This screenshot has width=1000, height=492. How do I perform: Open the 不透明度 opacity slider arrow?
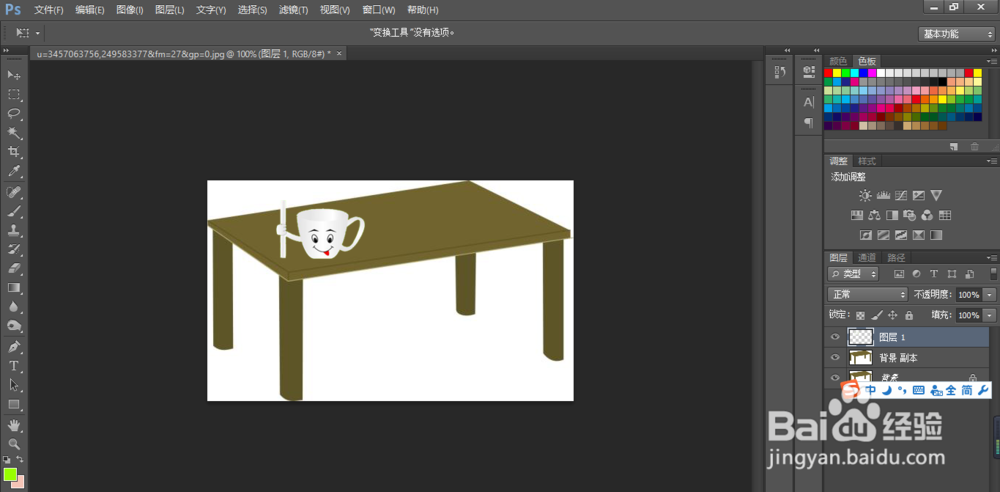point(989,295)
